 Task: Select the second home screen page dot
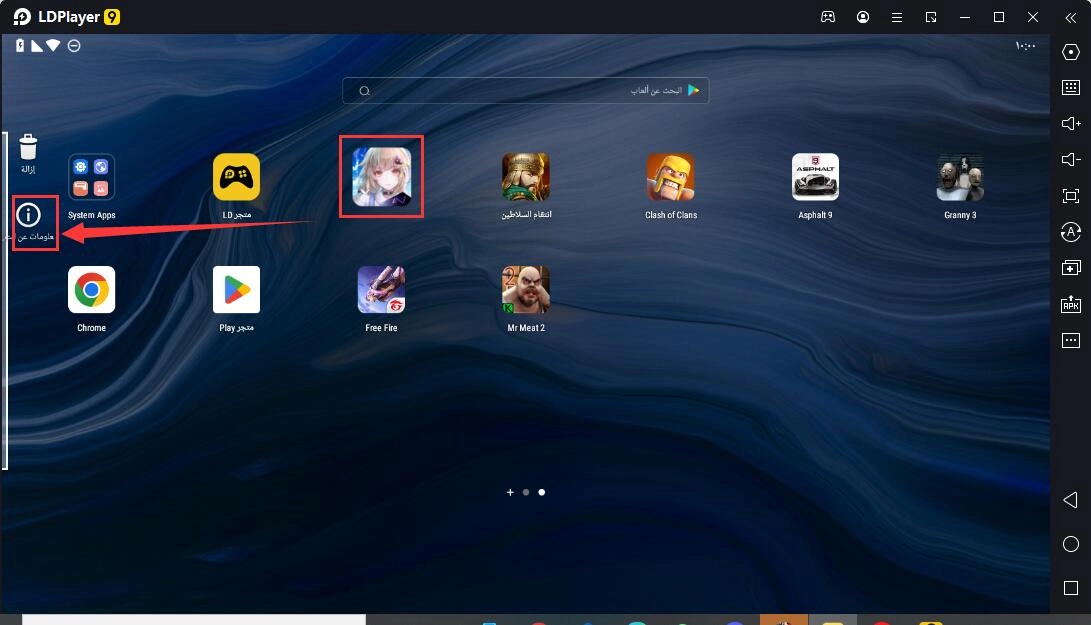click(541, 492)
